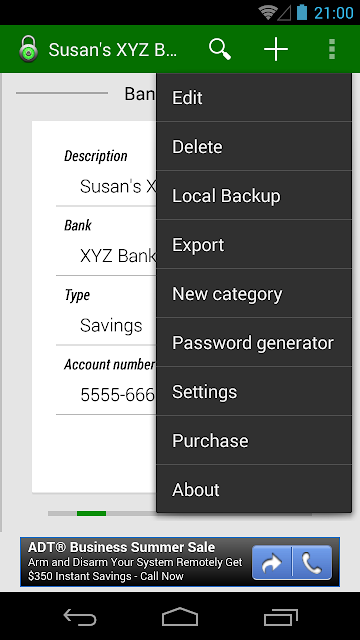Open Settings from the menu
The width and height of the screenshot is (360, 640).
coord(254,391)
